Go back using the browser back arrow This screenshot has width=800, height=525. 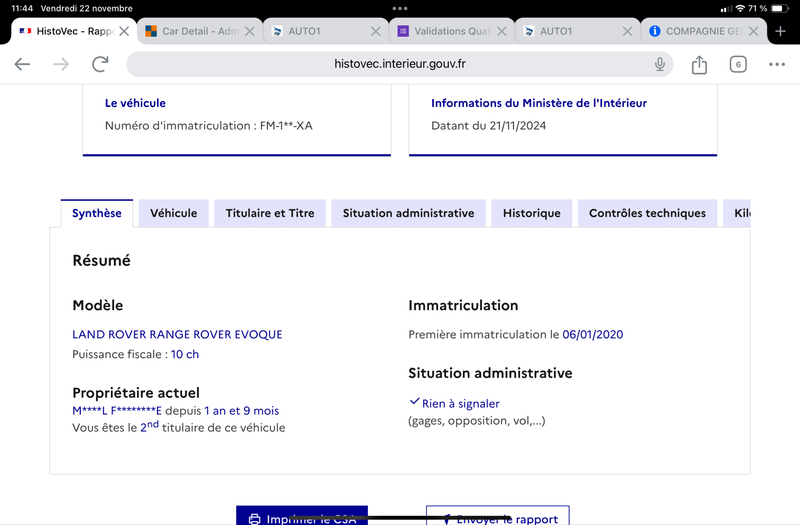click(22, 64)
